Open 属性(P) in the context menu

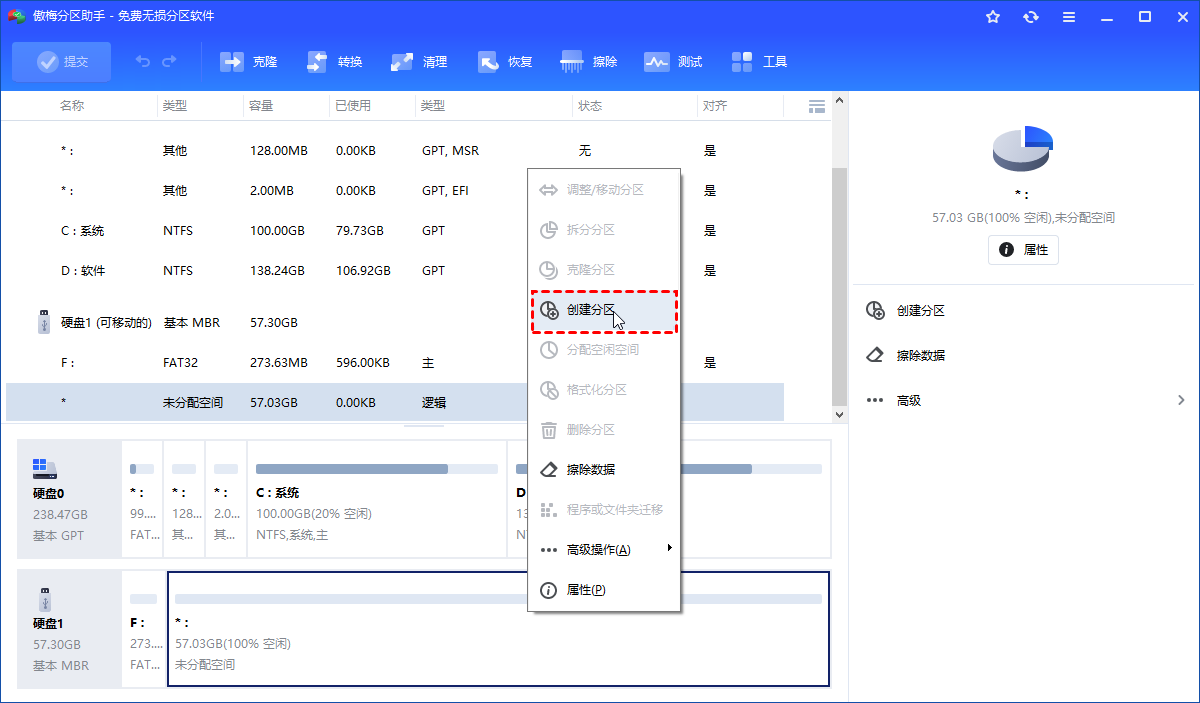585,590
